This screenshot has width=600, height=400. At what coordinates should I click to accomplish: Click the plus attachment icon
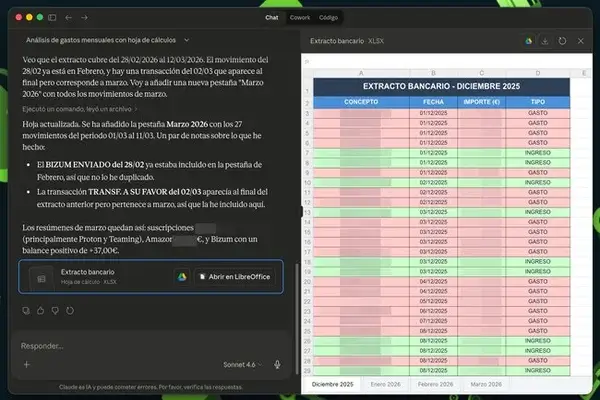[x=27, y=364]
